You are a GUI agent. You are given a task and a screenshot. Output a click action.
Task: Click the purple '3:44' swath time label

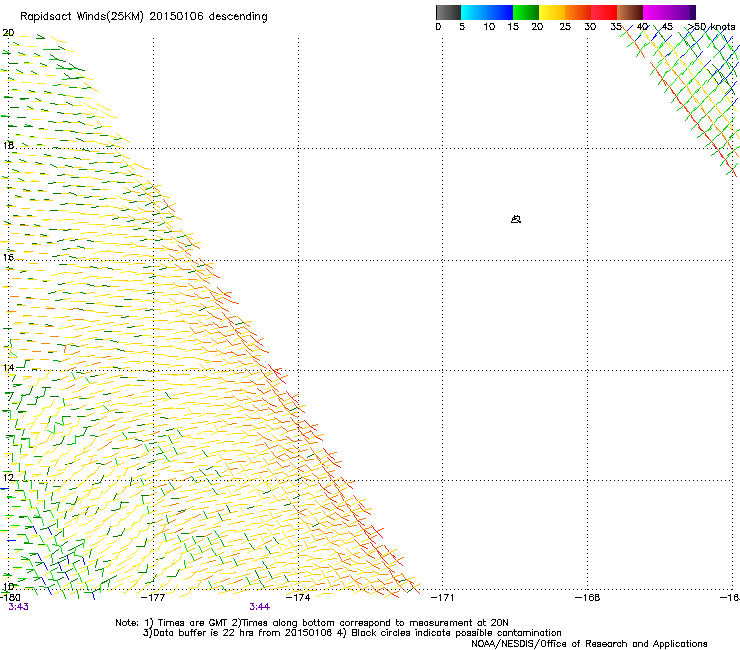click(x=260, y=607)
